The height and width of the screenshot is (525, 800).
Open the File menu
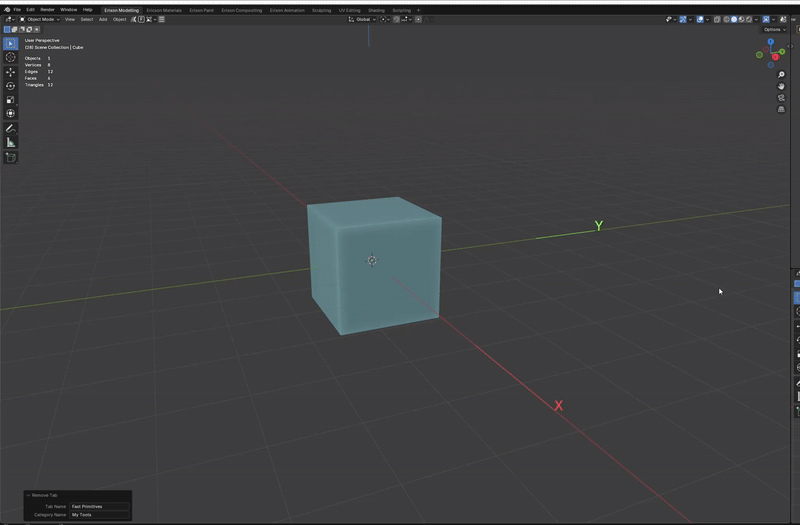coord(17,10)
